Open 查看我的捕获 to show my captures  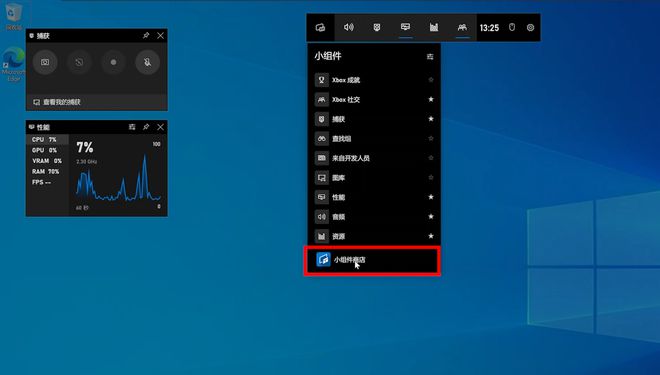[96, 102]
